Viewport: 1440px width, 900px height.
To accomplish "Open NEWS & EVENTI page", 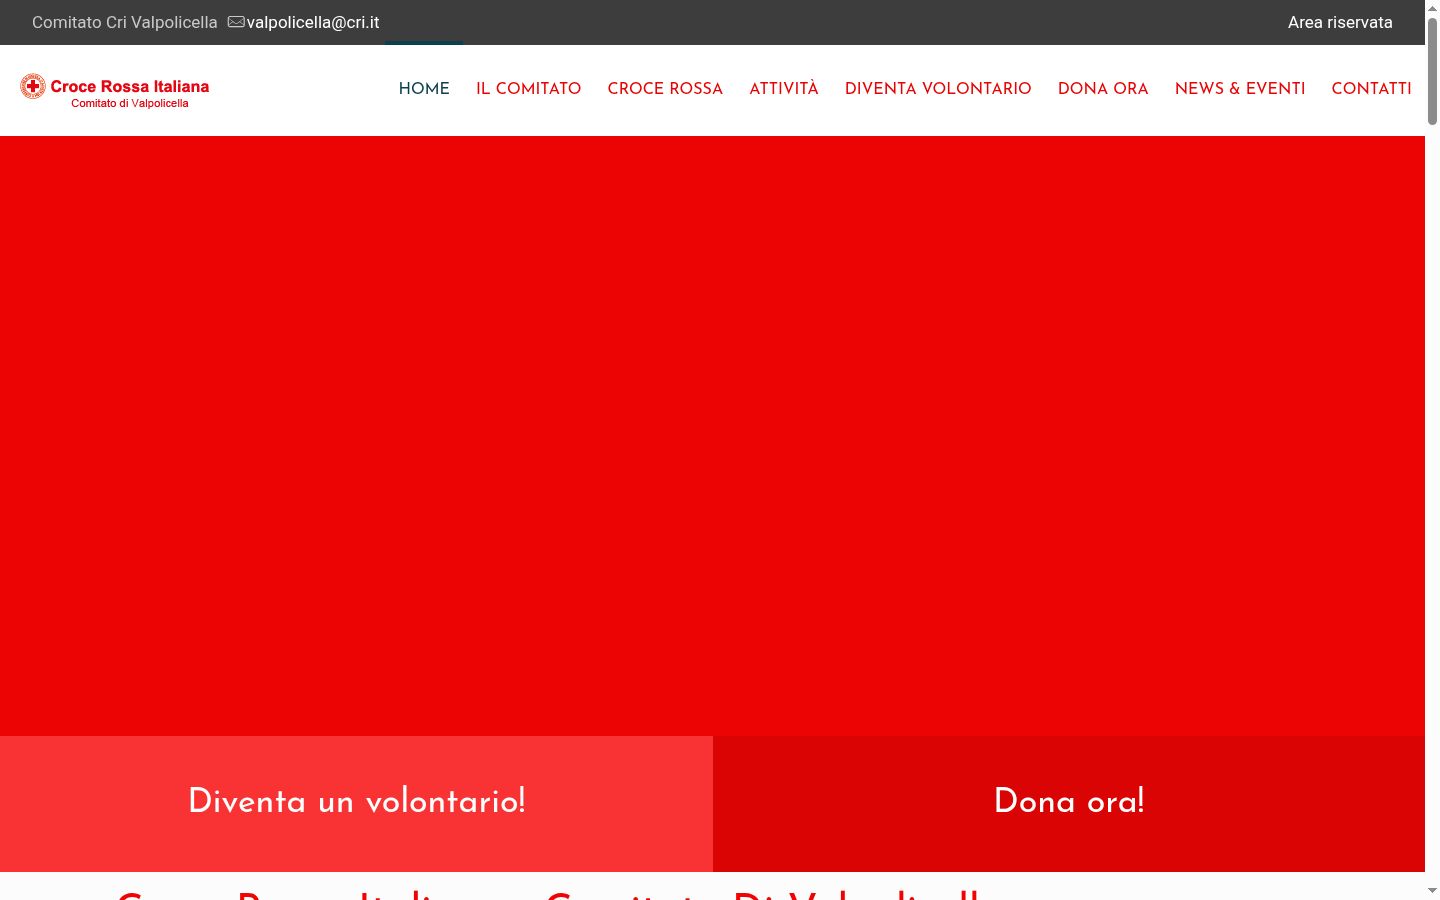I will click(x=1240, y=88).
